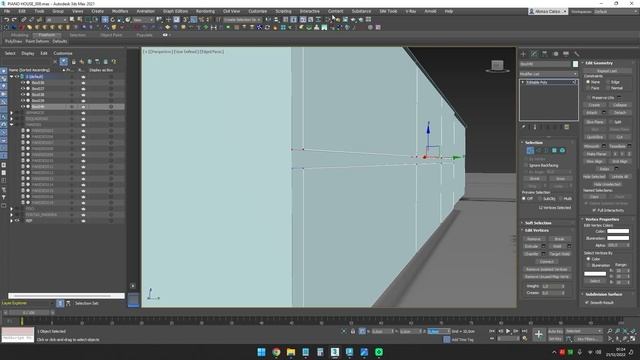Open the Windows Start menu

262,352
